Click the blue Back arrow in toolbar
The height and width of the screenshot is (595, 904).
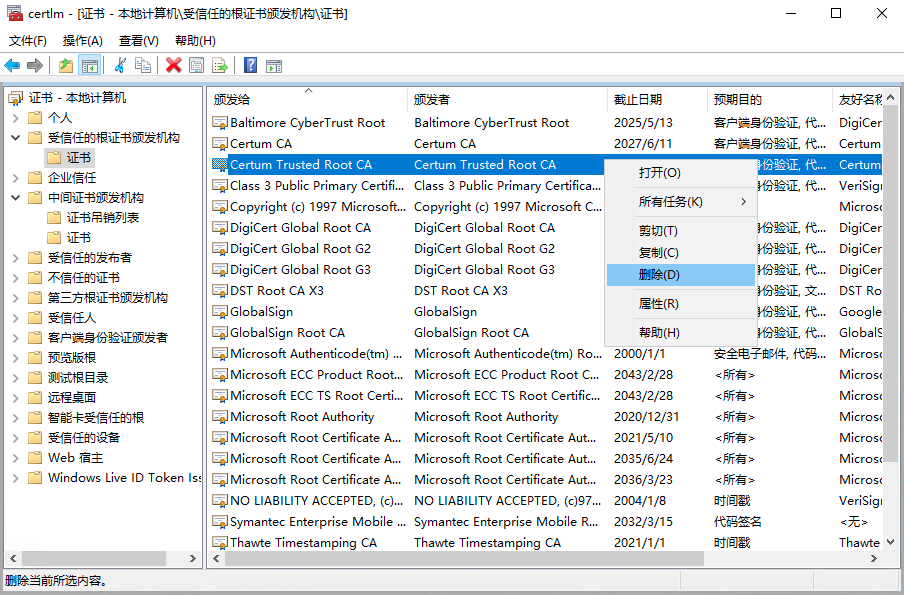pos(12,65)
